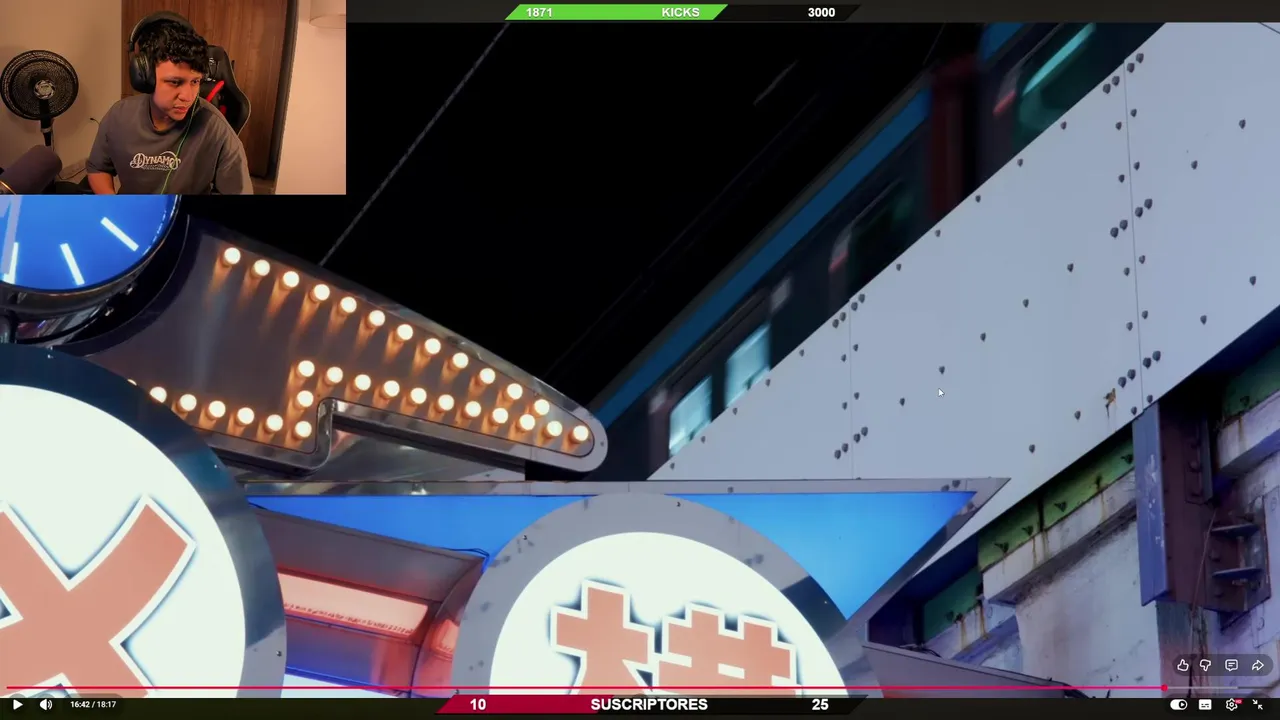Click the 10 subscribers count

tap(478, 704)
